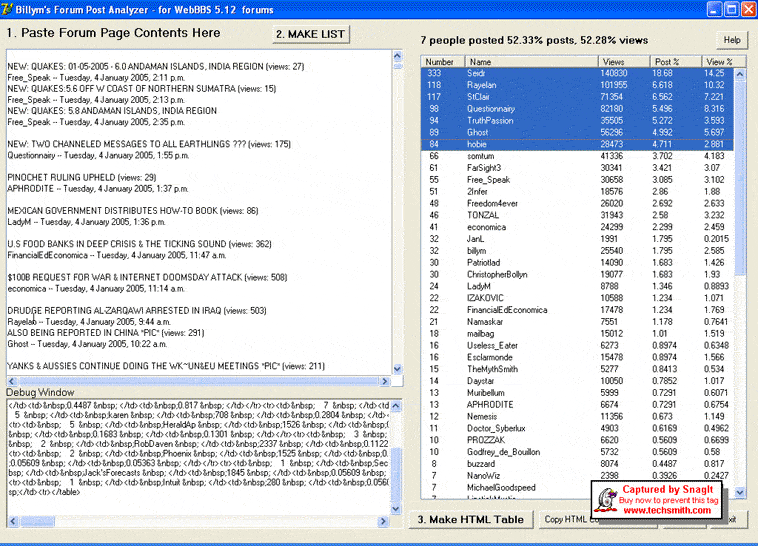
Task: Select the hobie row
Action: point(577,144)
